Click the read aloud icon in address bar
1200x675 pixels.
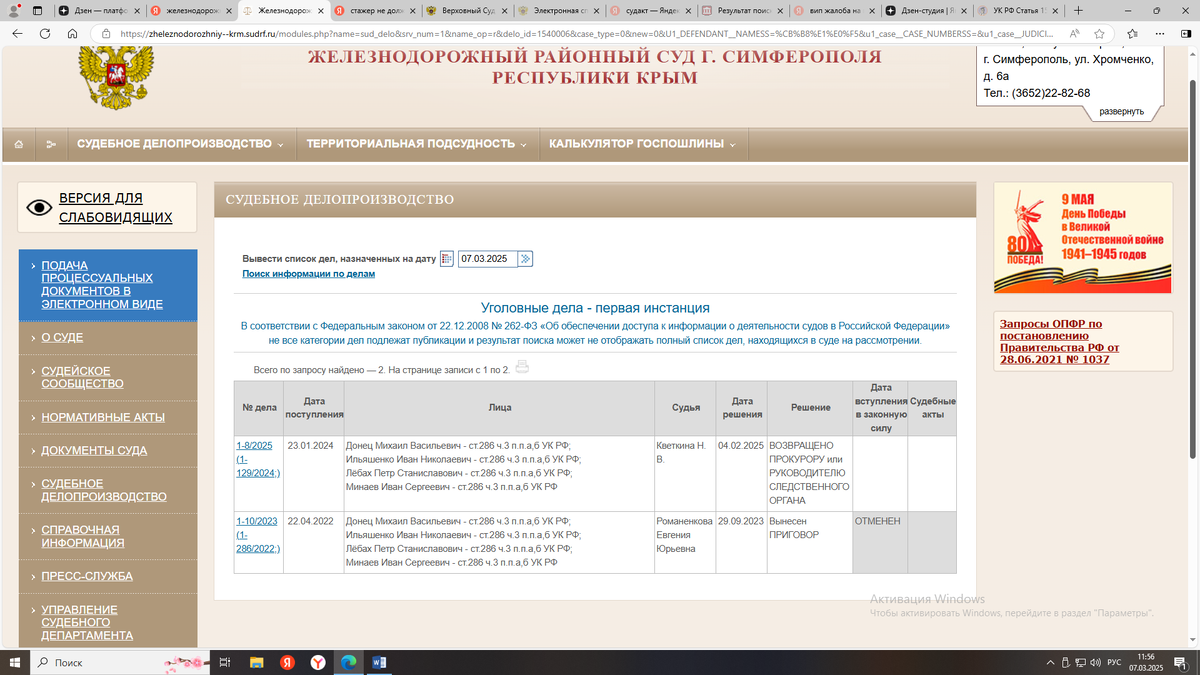[x=1073, y=33]
